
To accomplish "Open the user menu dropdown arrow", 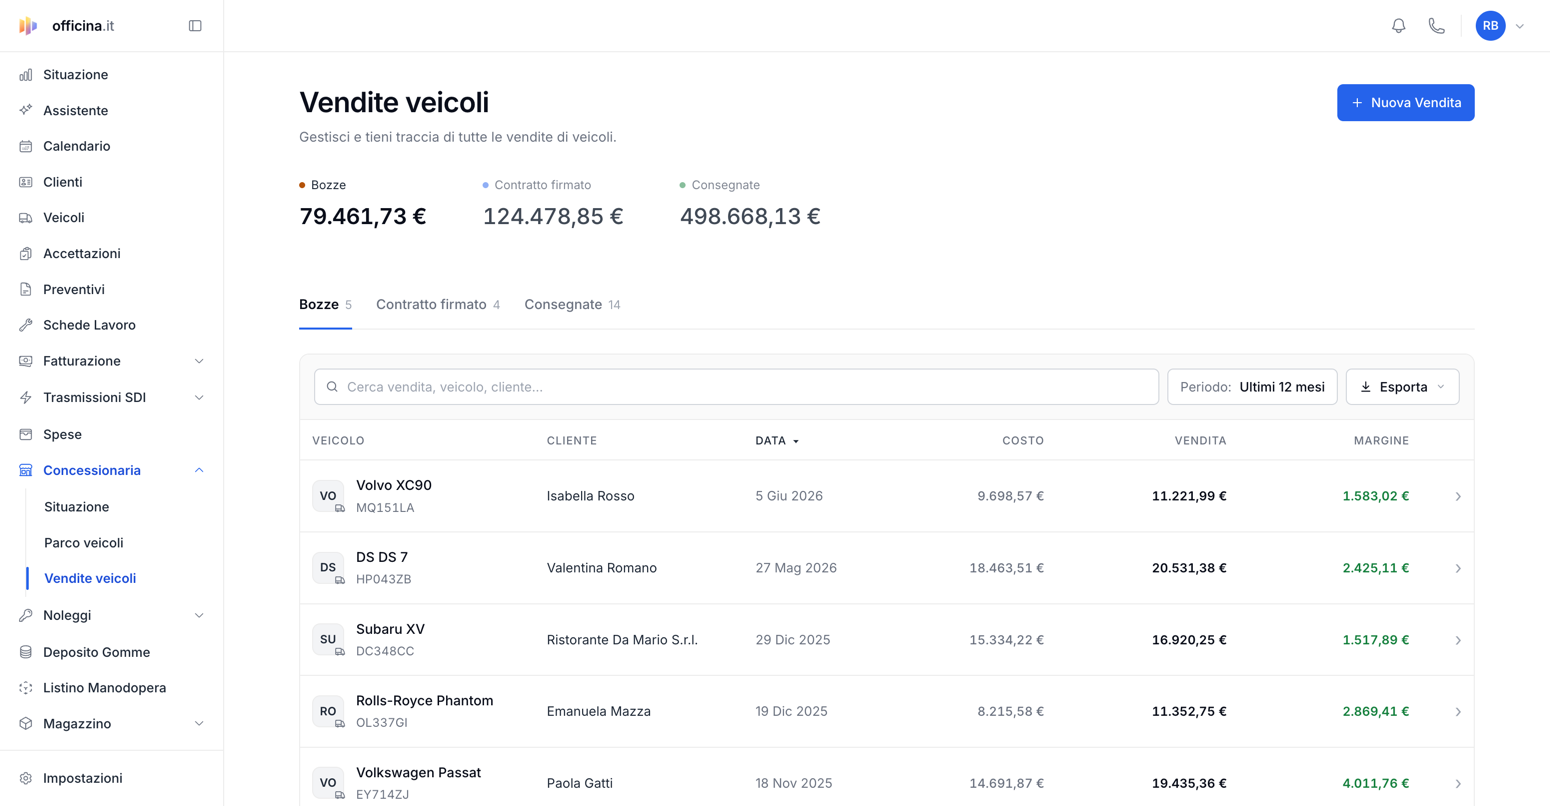I will click(x=1520, y=26).
